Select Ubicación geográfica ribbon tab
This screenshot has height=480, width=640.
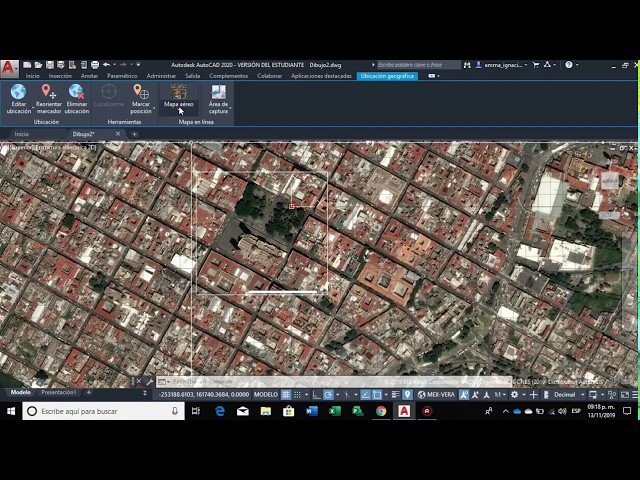tap(387, 76)
